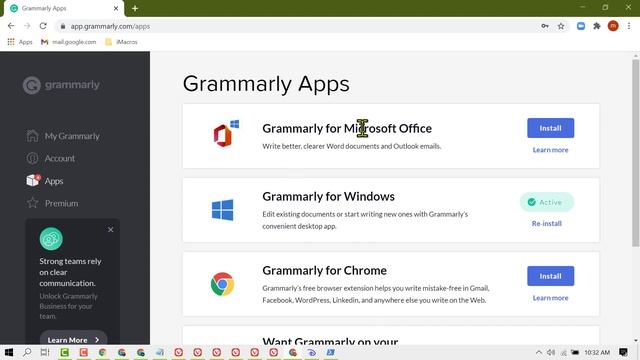The height and width of the screenshot is (360, 640).
Task: Click the 10:32 AM clock
Action: [597, 352]
